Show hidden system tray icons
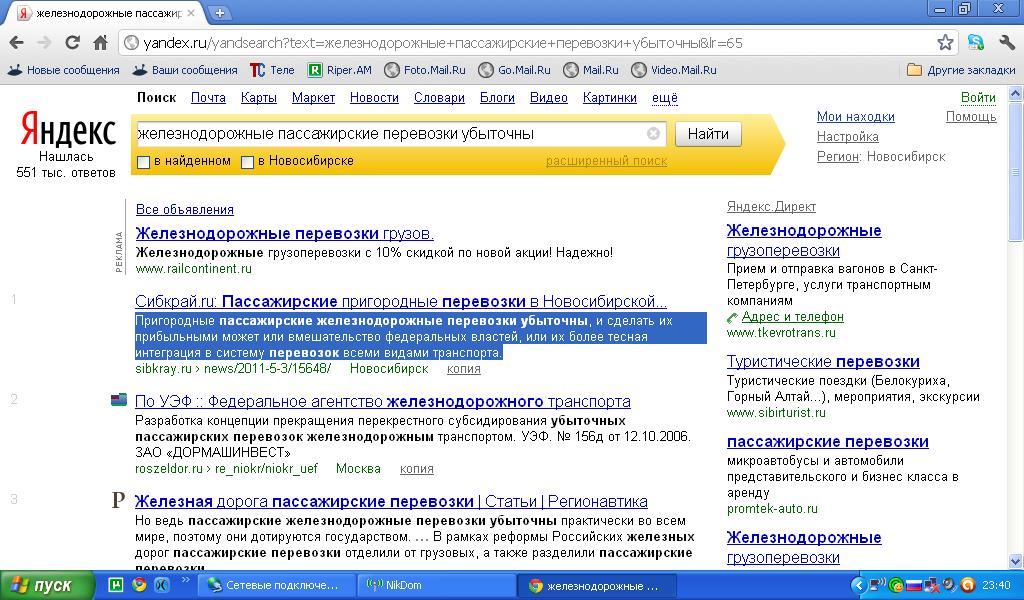 [x=859, y=586]
